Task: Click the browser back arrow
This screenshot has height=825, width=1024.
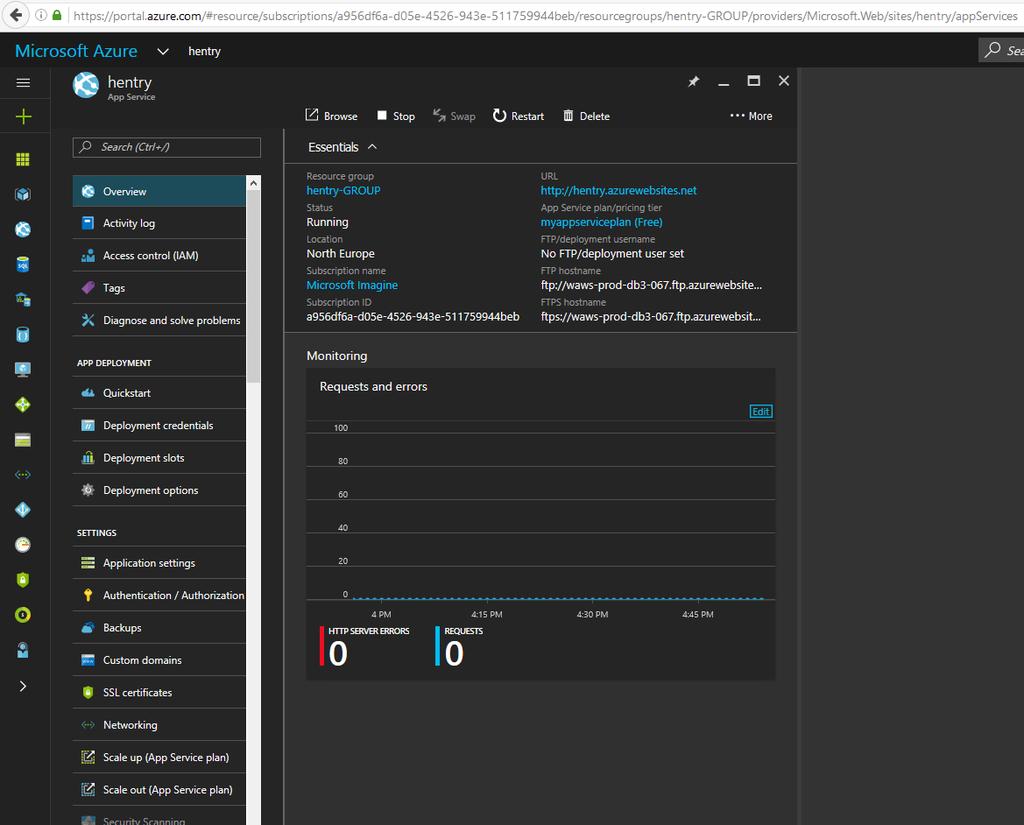Action: coord(16,15)
